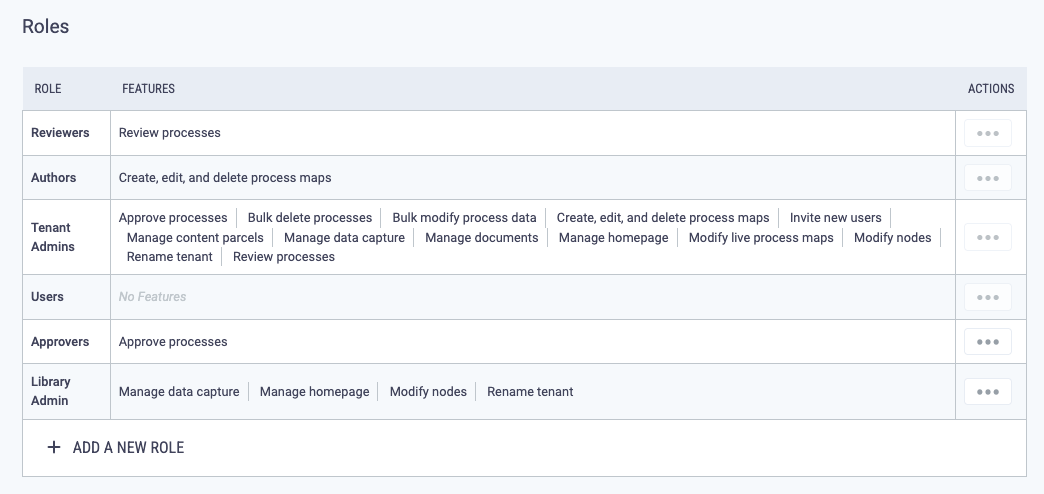This screenshot has height=494, width=1044.
Task: Click the plus icon to add role
Action: (x=54, y=447)
